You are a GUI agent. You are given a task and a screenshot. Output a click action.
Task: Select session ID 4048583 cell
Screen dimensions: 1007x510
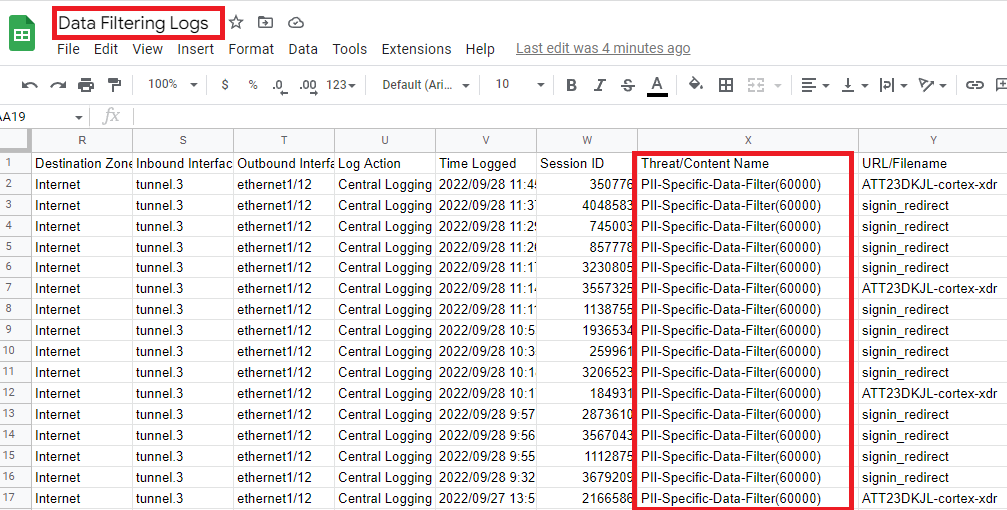click(587, 206)
